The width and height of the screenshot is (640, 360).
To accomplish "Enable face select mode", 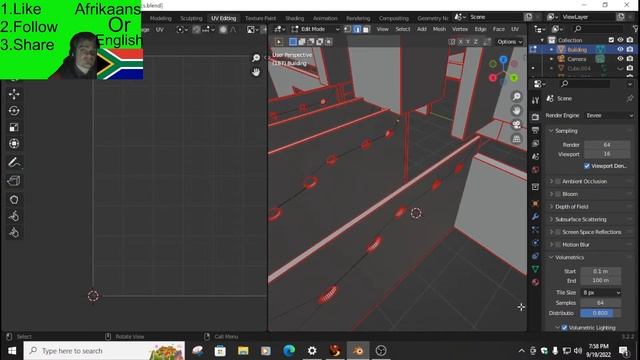I will [366, 29].
